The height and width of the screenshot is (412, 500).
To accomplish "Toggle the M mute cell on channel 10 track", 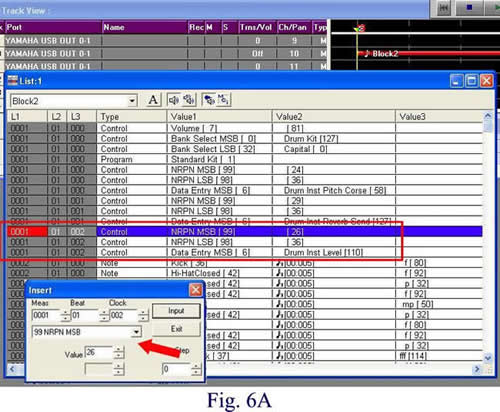I will (213, 54).
